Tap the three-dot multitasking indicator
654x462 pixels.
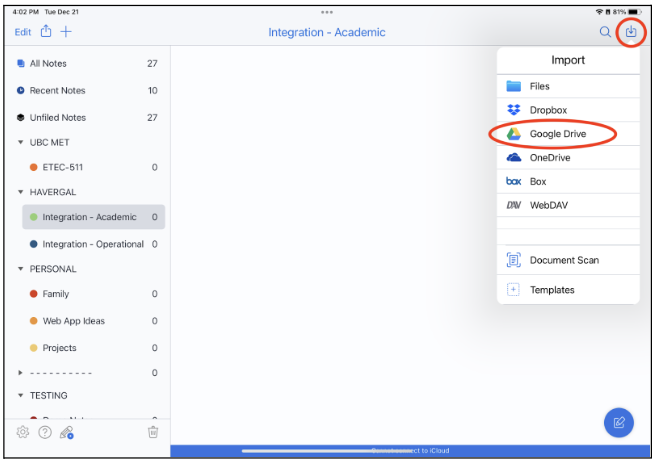[327, 12]
